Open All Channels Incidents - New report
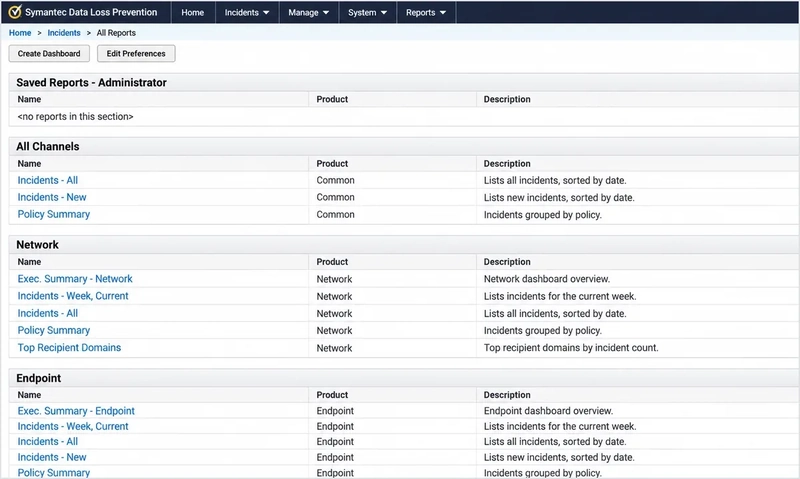 click(52, 197)
